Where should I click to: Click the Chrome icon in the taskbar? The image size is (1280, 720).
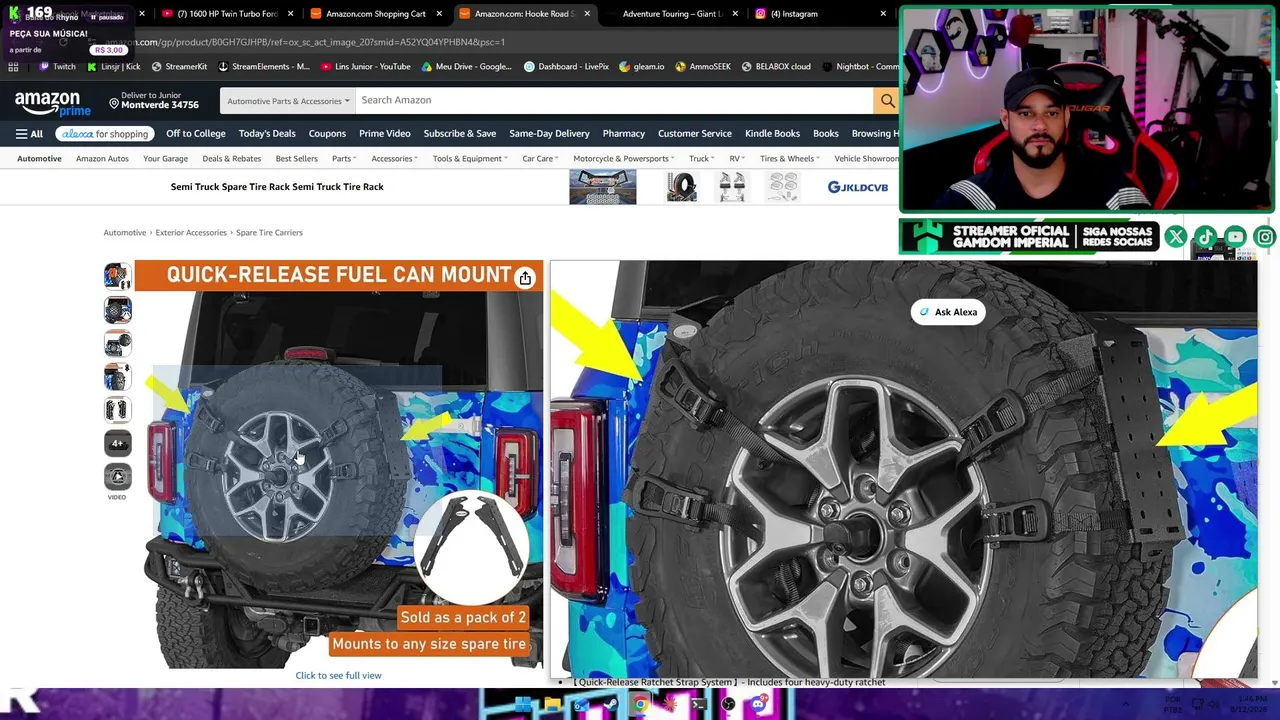640,705
